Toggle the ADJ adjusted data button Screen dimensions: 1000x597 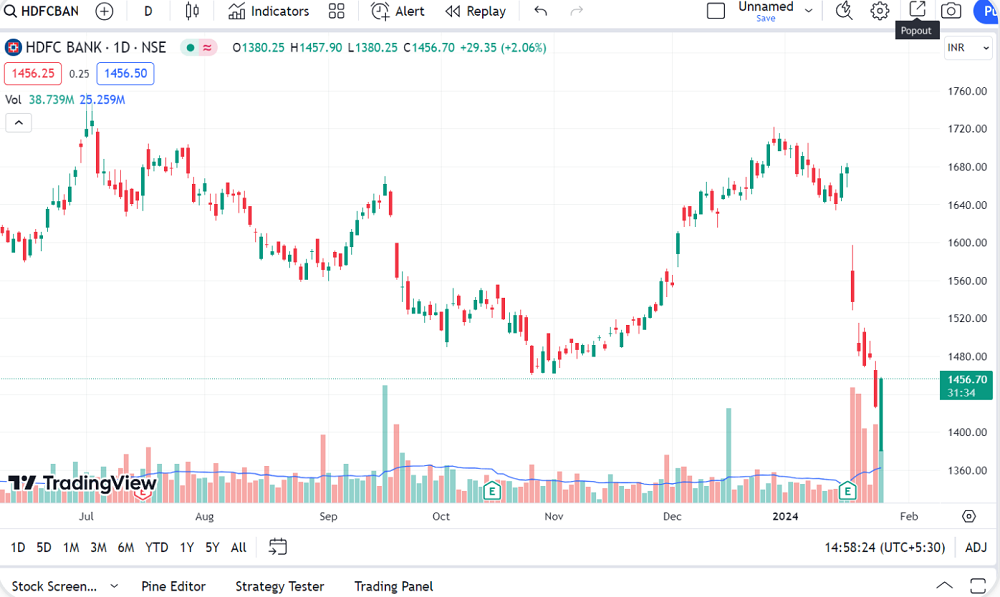click(976, 547)
